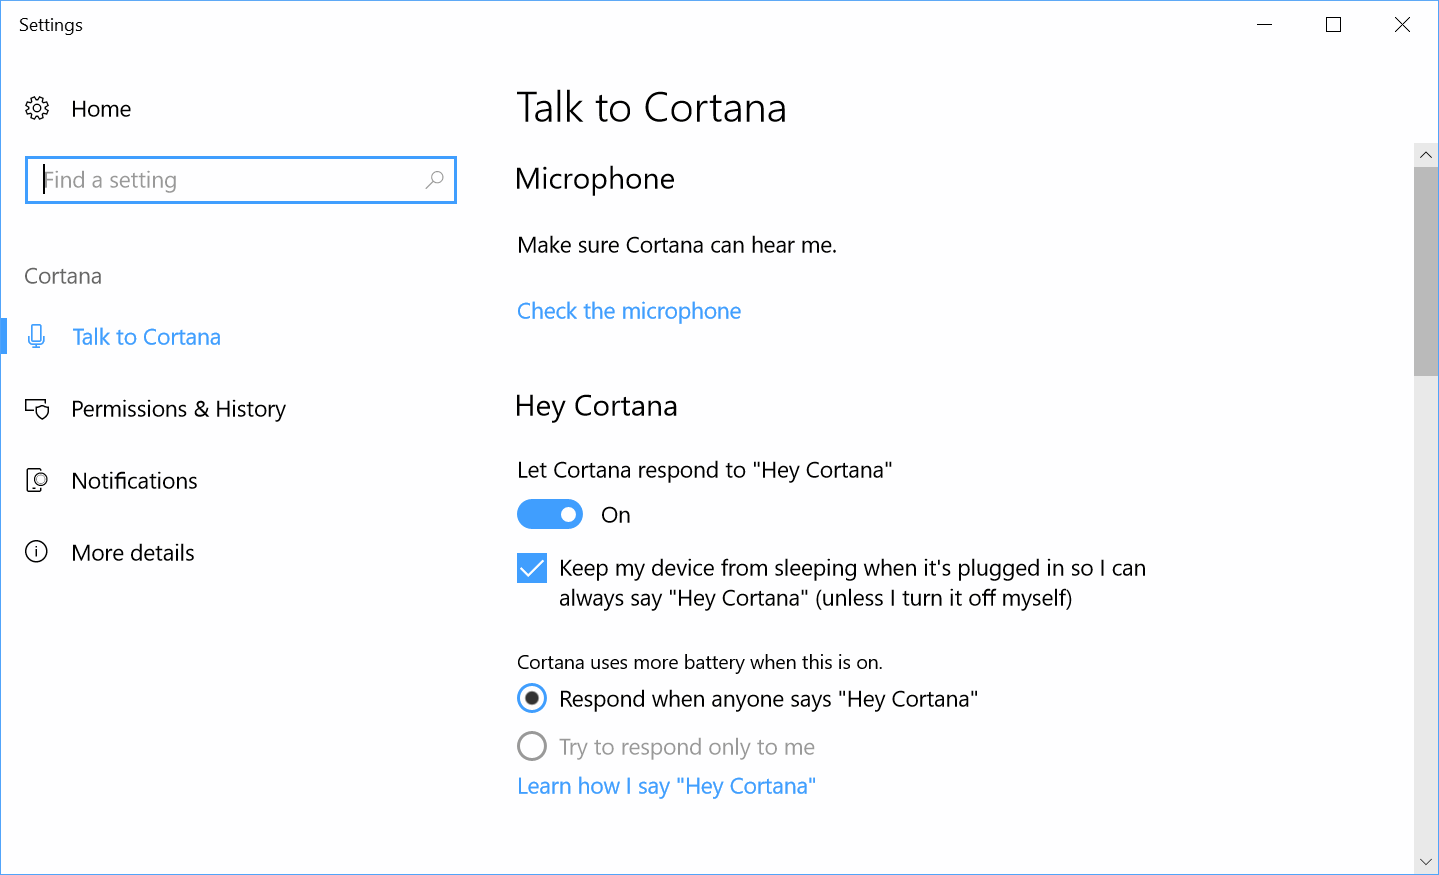Click the vertical scrollbar thumb
The height and width of the screenshot is (875, 1439).
point(1426,271)
